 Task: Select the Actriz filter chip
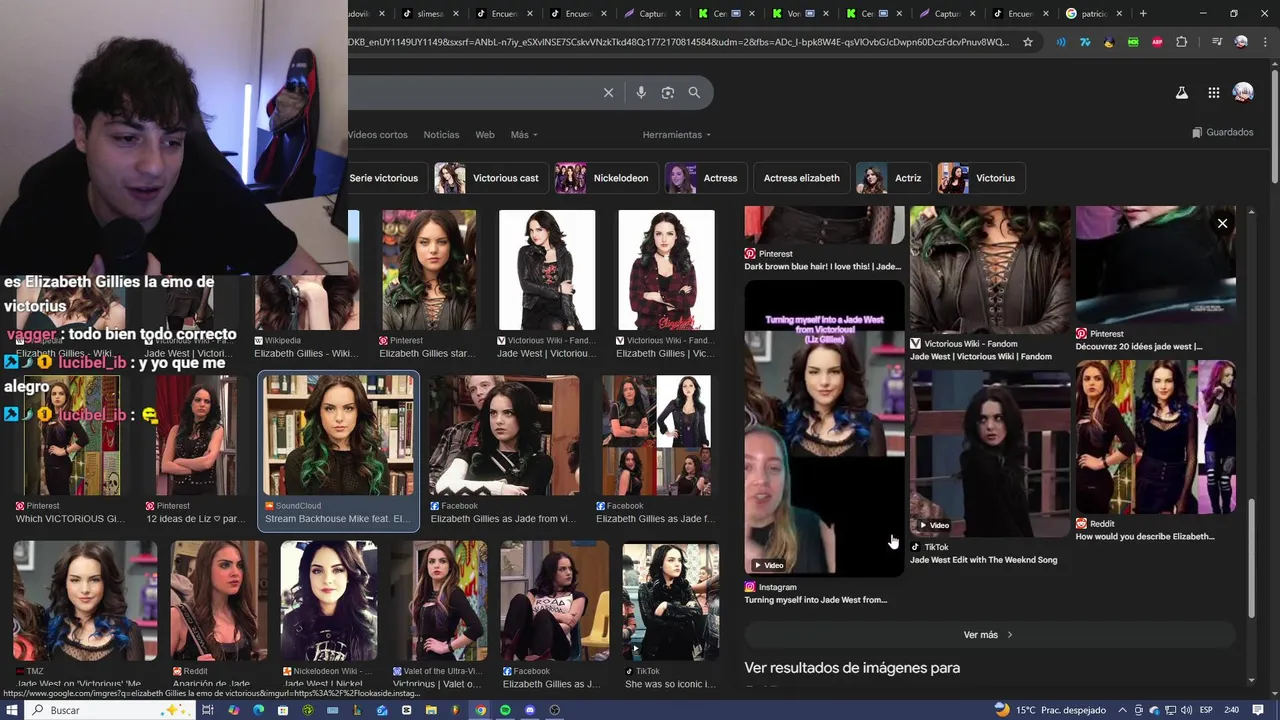click(893, 178)
